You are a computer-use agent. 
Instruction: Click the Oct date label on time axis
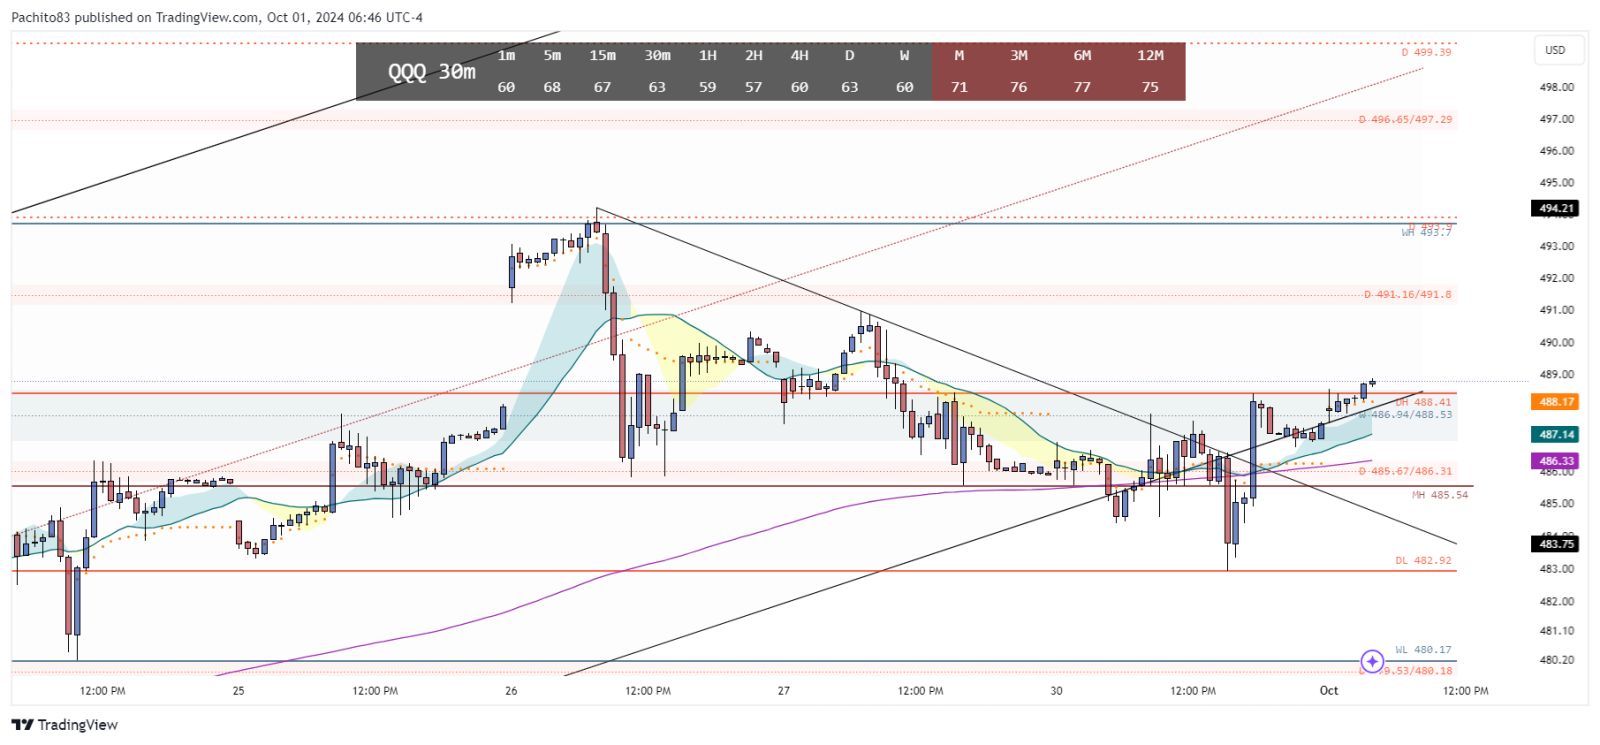1329,691
